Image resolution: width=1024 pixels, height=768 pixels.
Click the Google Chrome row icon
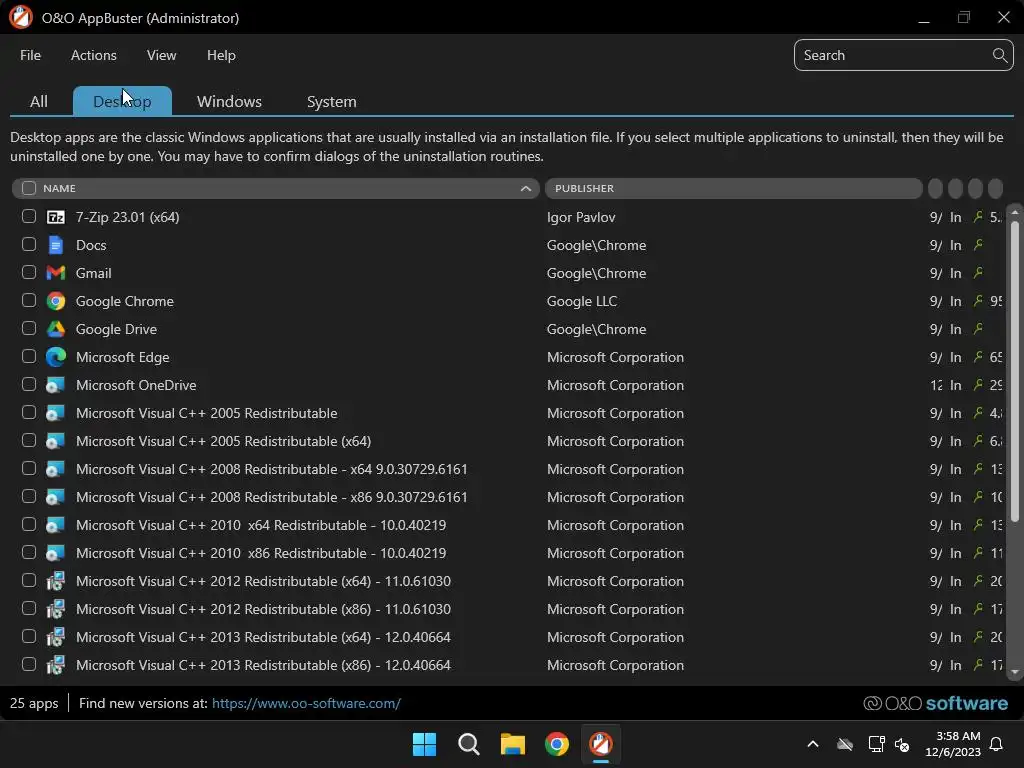tap(56, 301)
